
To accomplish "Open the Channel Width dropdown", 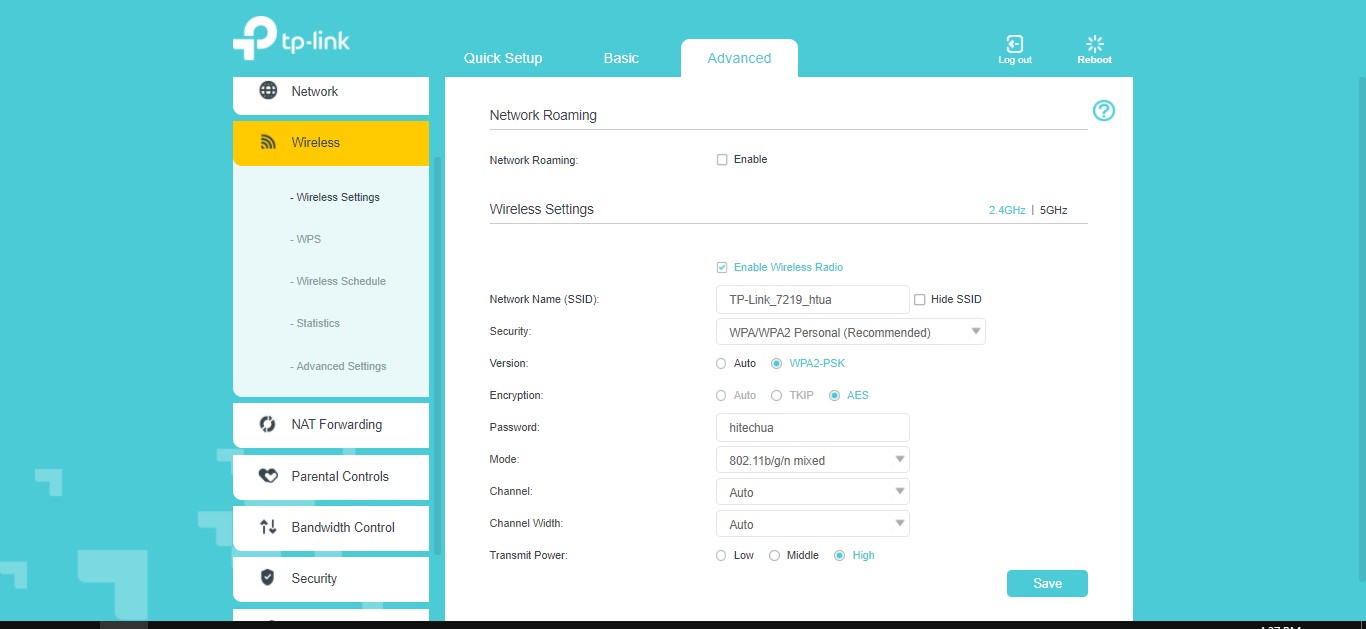I will point(812,524).
